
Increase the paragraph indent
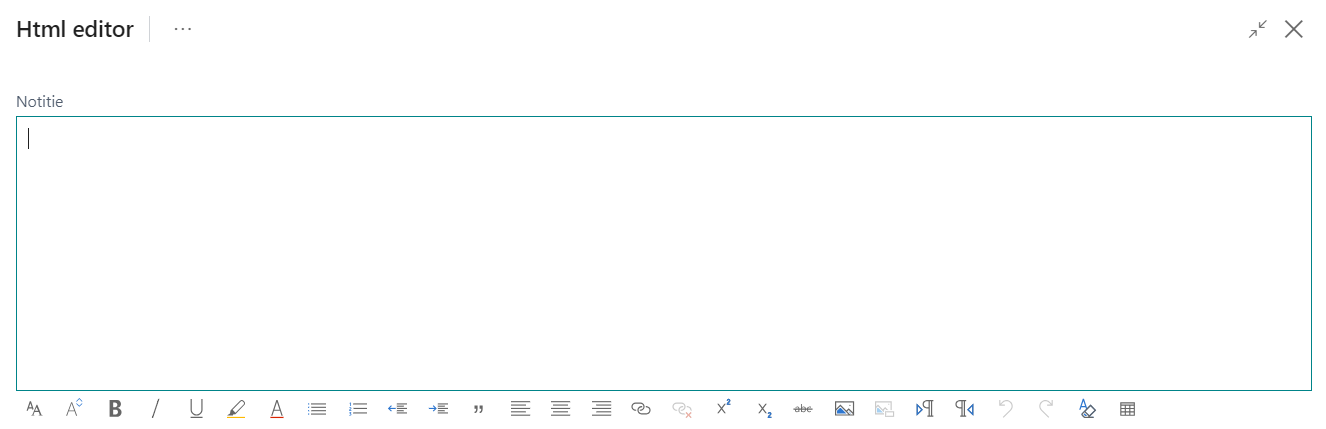pyautogui.click(x=438, y=408)
